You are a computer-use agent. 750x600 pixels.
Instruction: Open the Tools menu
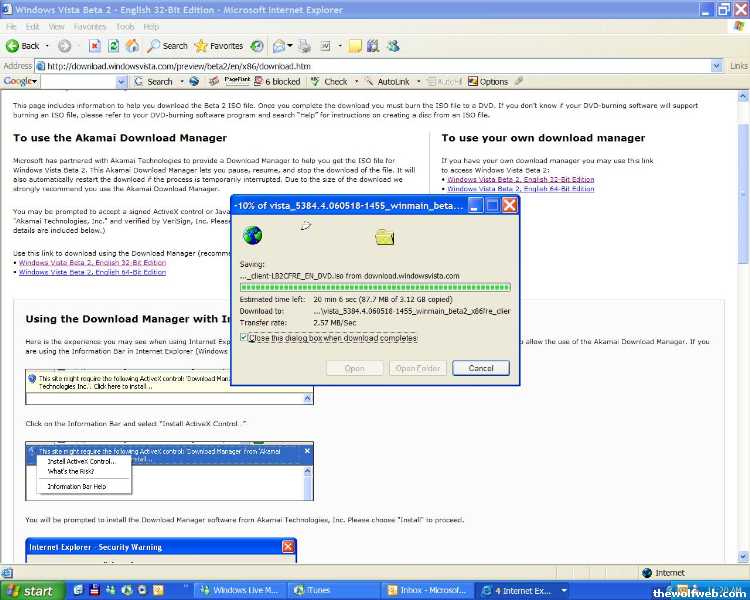pos(124,27)
